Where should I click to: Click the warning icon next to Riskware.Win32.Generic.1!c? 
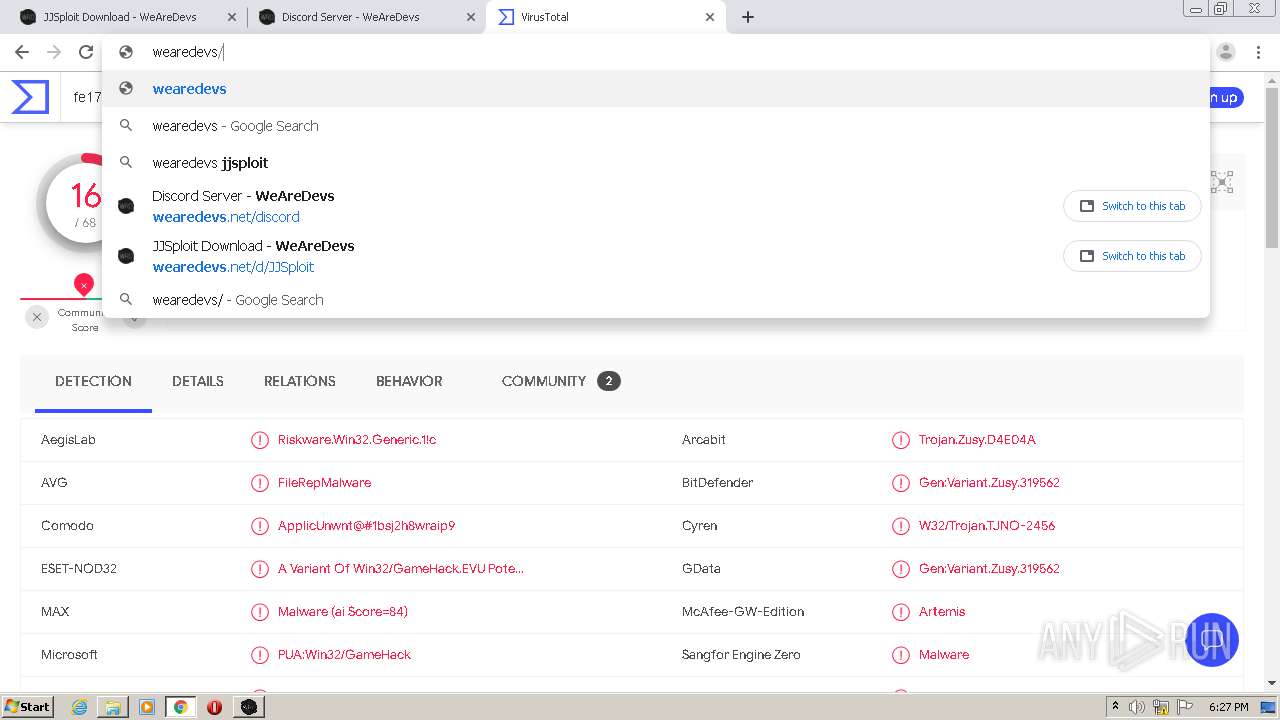260,440
